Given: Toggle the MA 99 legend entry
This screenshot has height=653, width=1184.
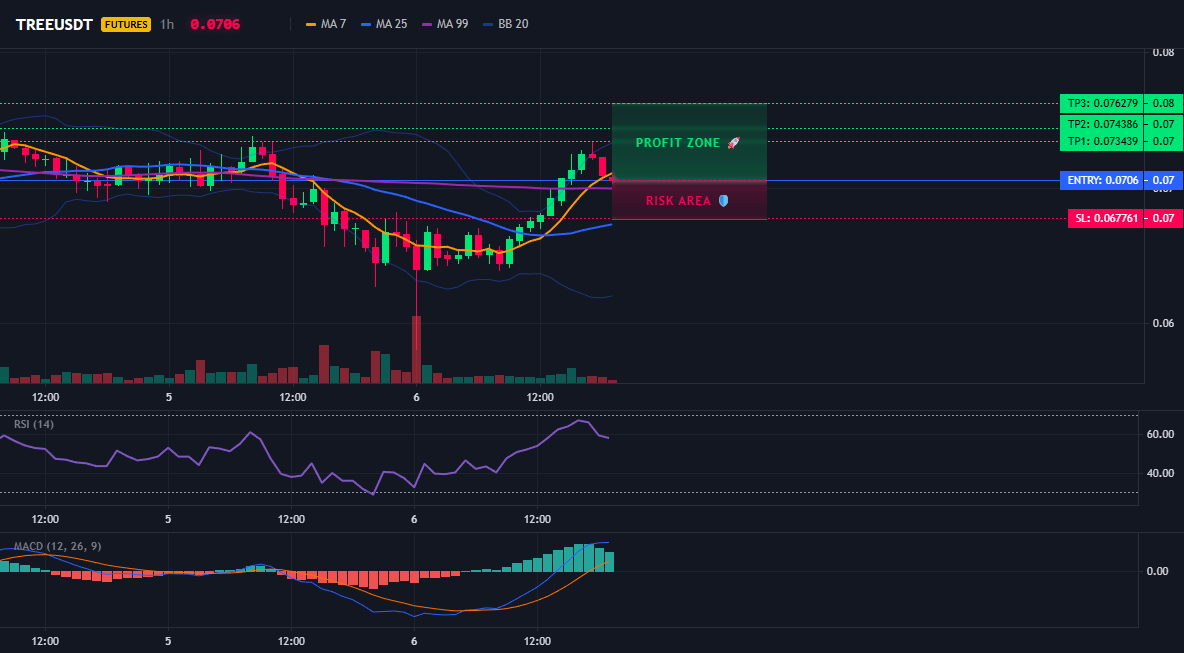Looking at the screenshot, I should coord(446,24).
